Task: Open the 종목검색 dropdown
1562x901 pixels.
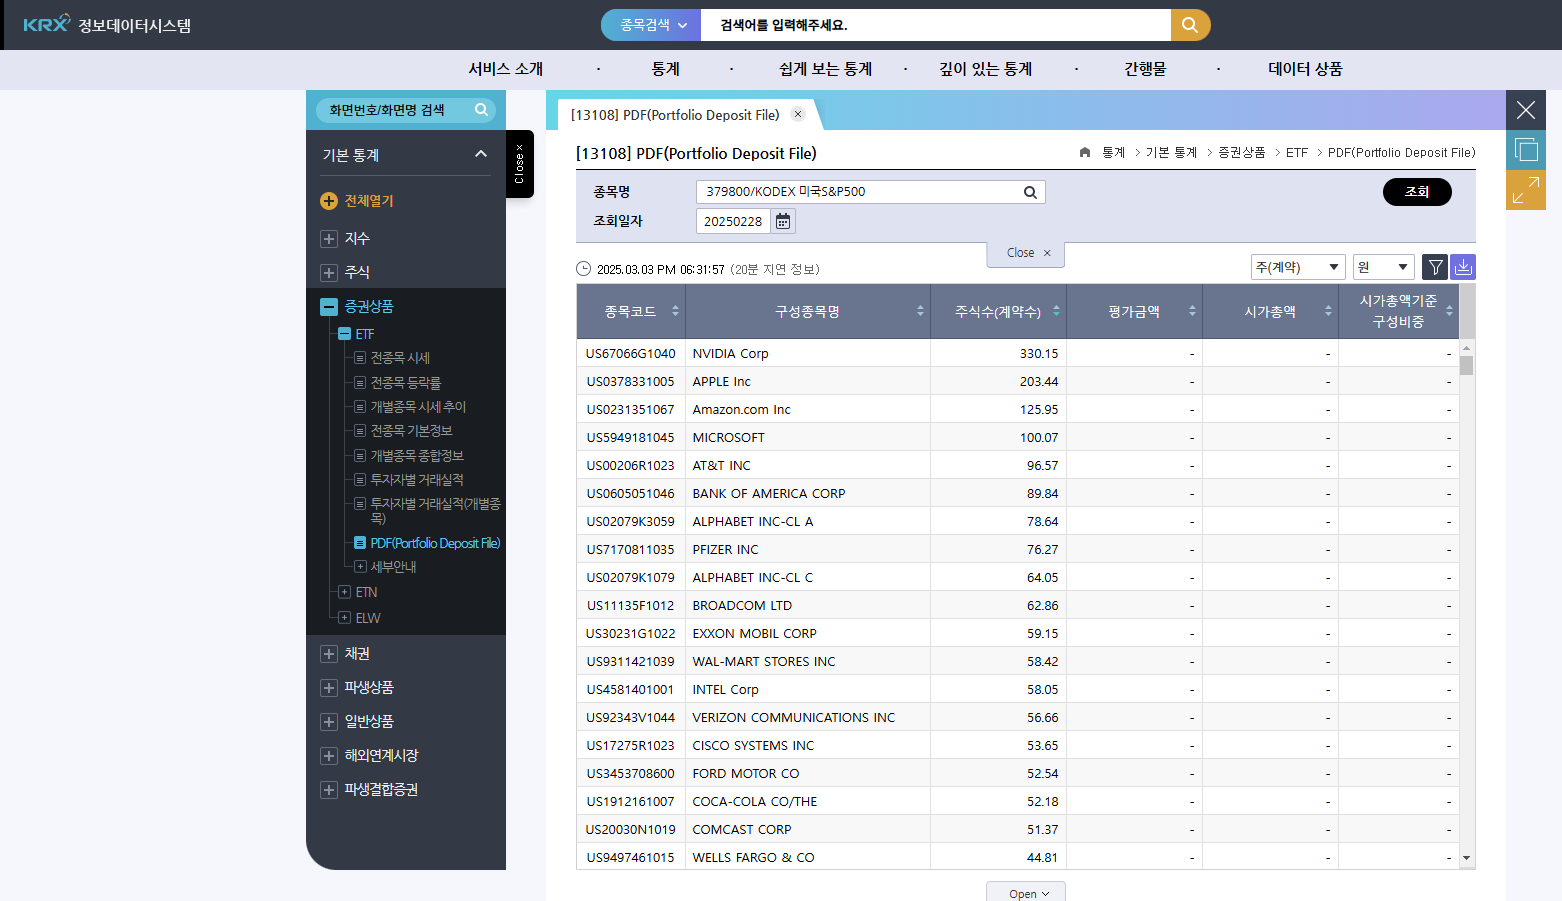Action: pyautogui.click(x=652, y=25)
